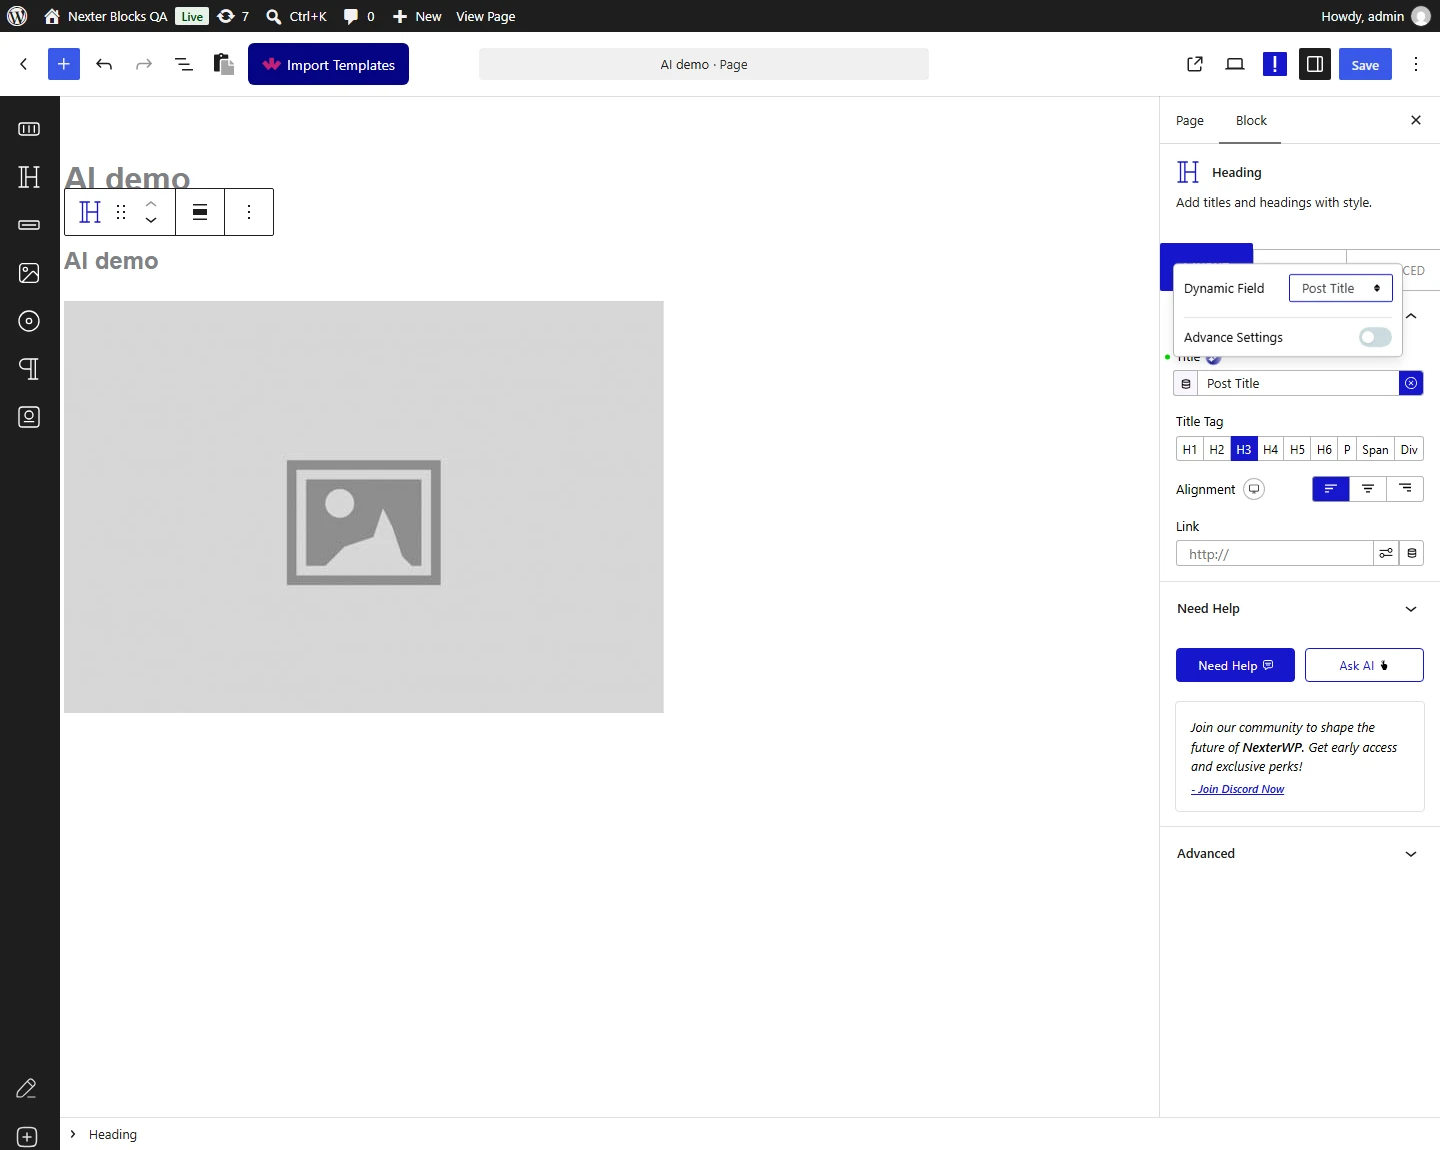Click the block toolbar align icon
Screen dimensions: 1440x1150
coord(200,212)
